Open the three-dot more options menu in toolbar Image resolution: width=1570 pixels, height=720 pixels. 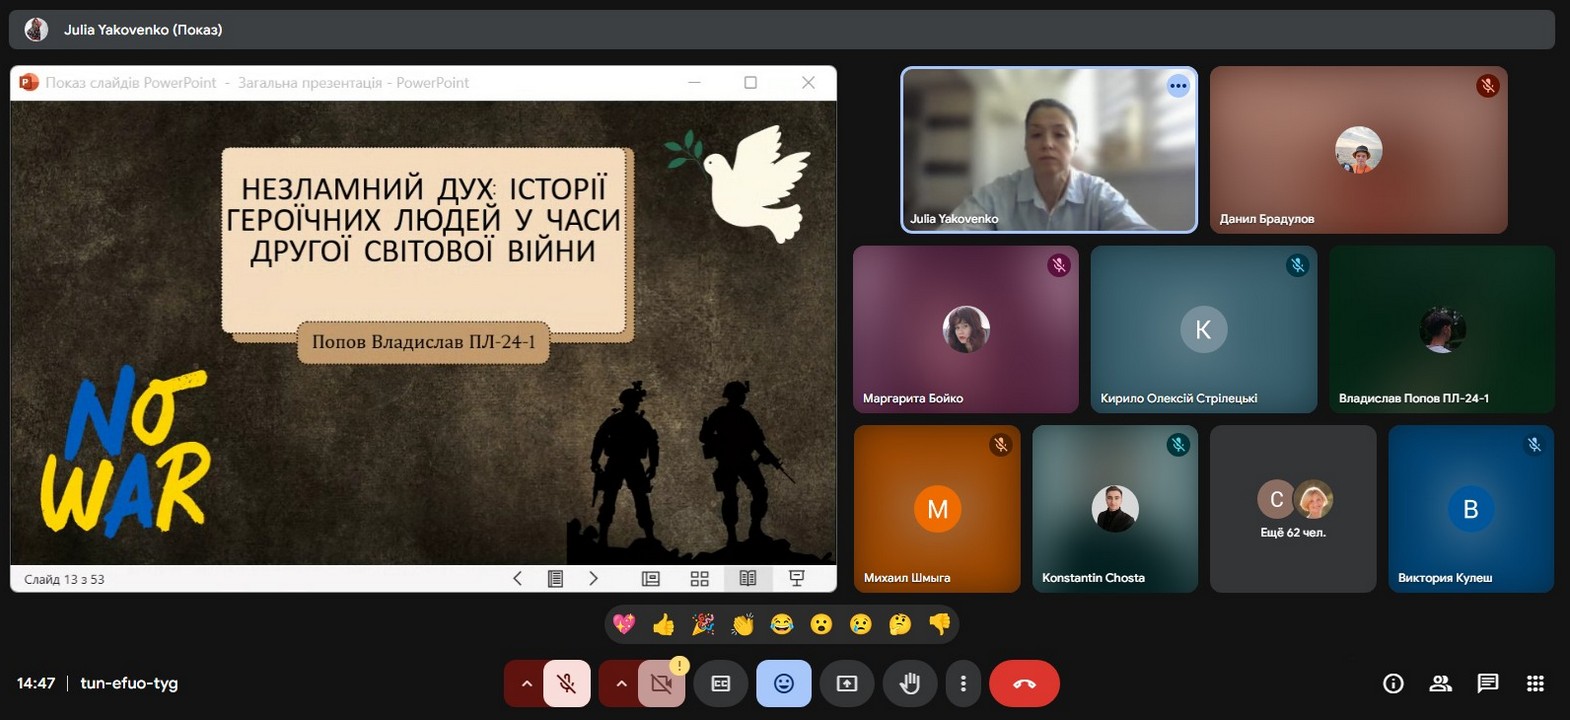coord(963,684)
